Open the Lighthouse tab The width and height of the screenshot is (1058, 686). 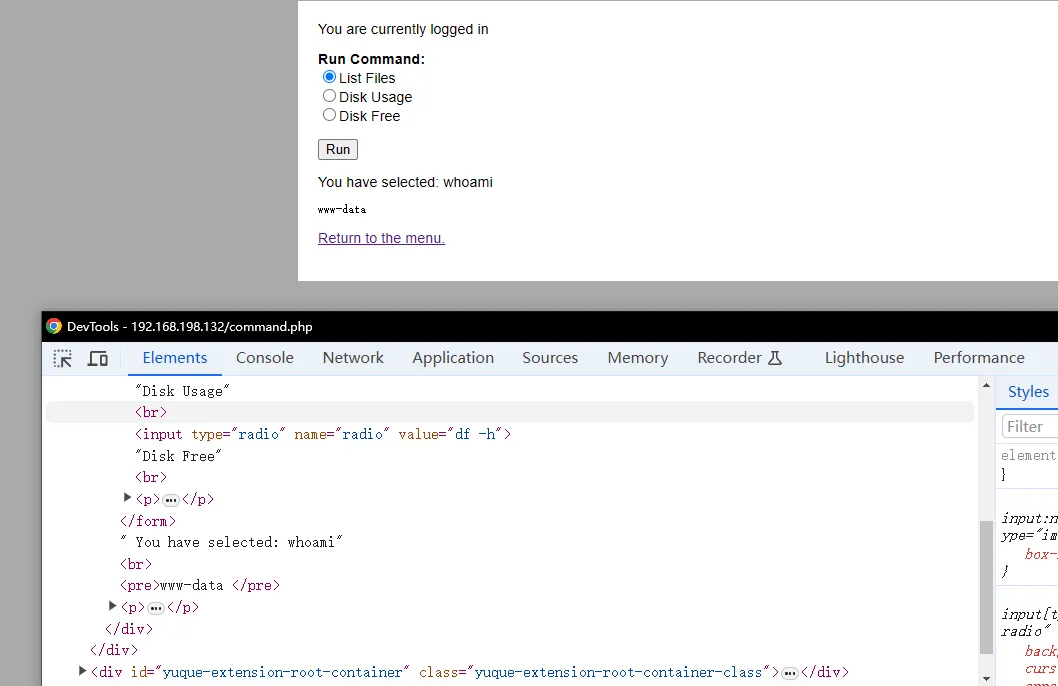(x=864, y=358)
